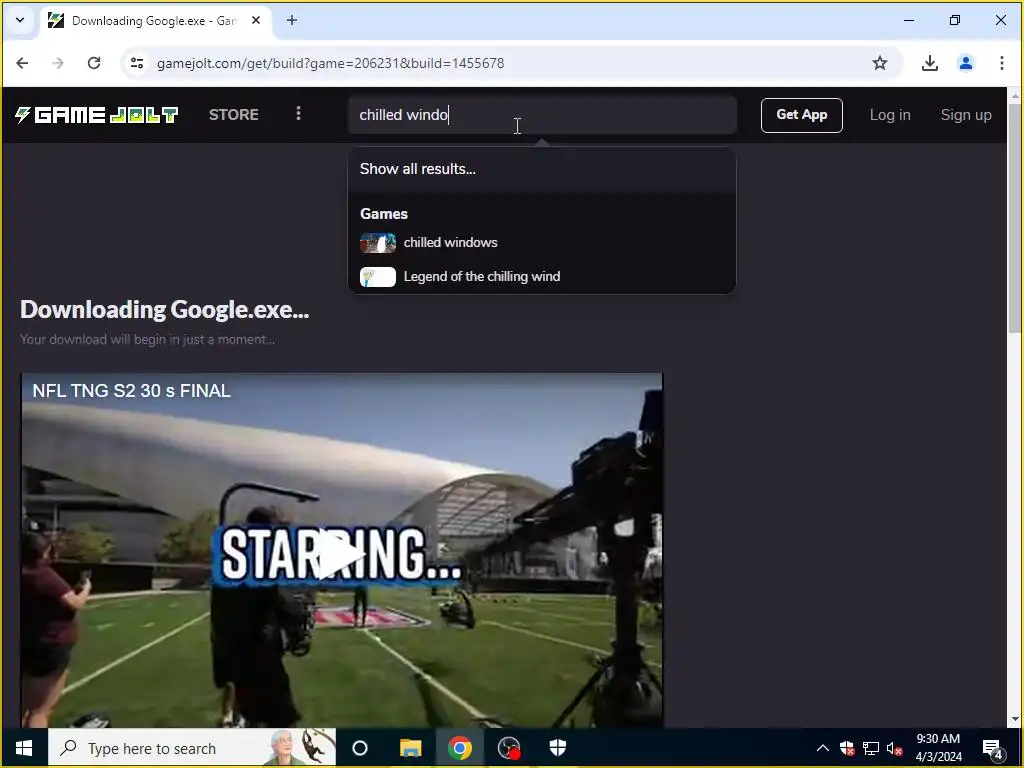This screenshot has height=768, width=1024.
Task: Open the Chrome profile icon
Action: (x=965, y=63)
